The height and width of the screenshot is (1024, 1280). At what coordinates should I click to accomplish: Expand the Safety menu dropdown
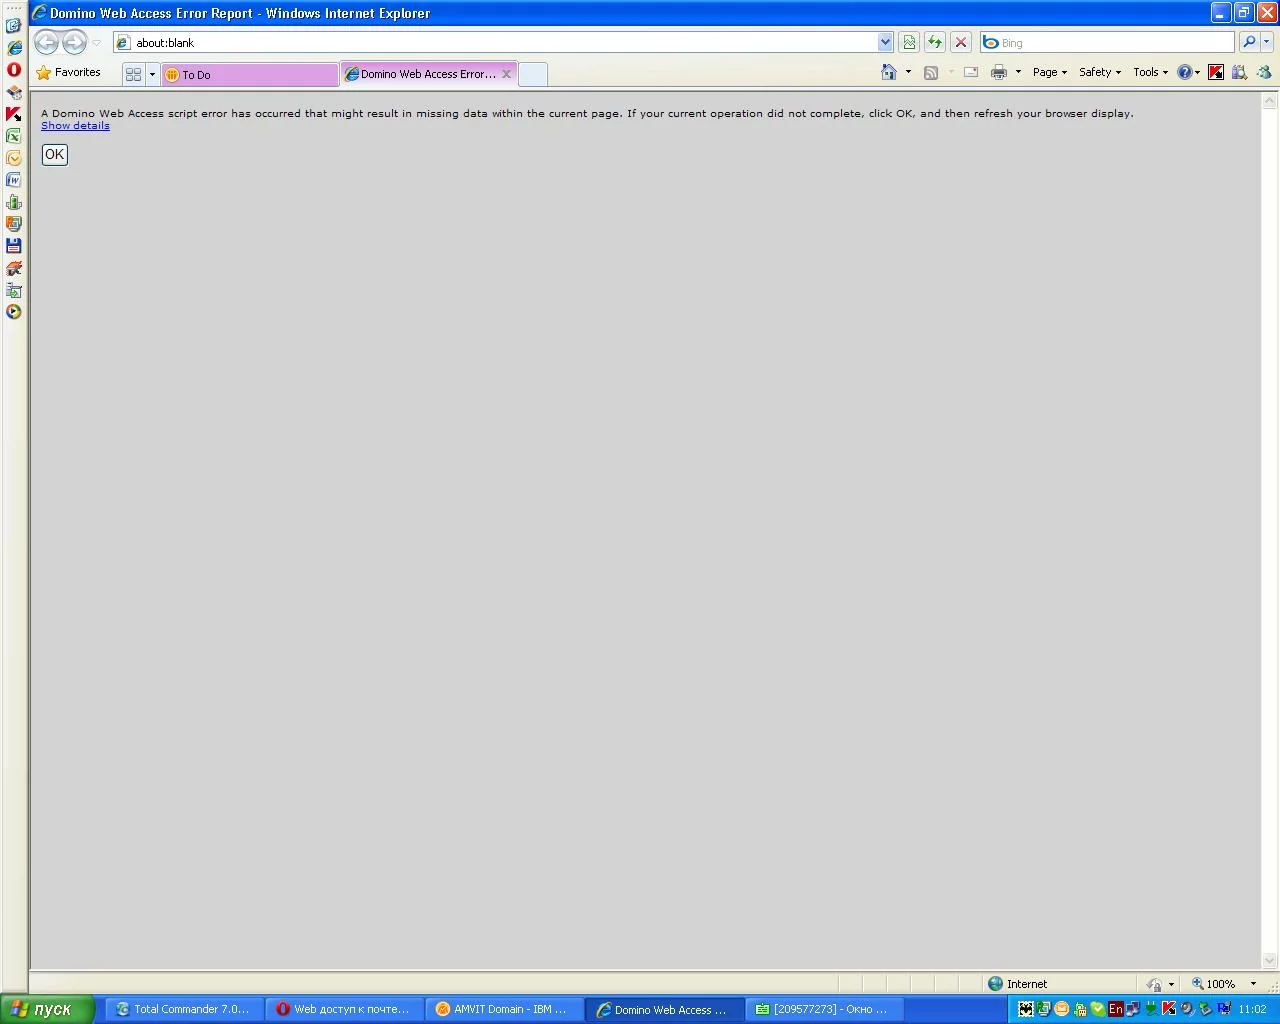[1100, 72]
